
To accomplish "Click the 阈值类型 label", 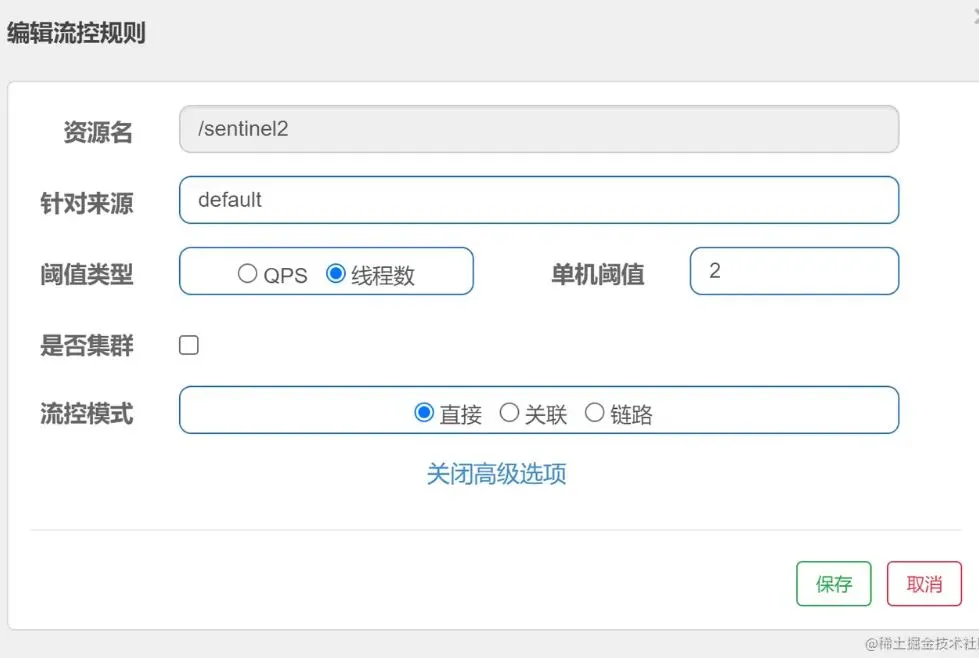I will [87, 275].
